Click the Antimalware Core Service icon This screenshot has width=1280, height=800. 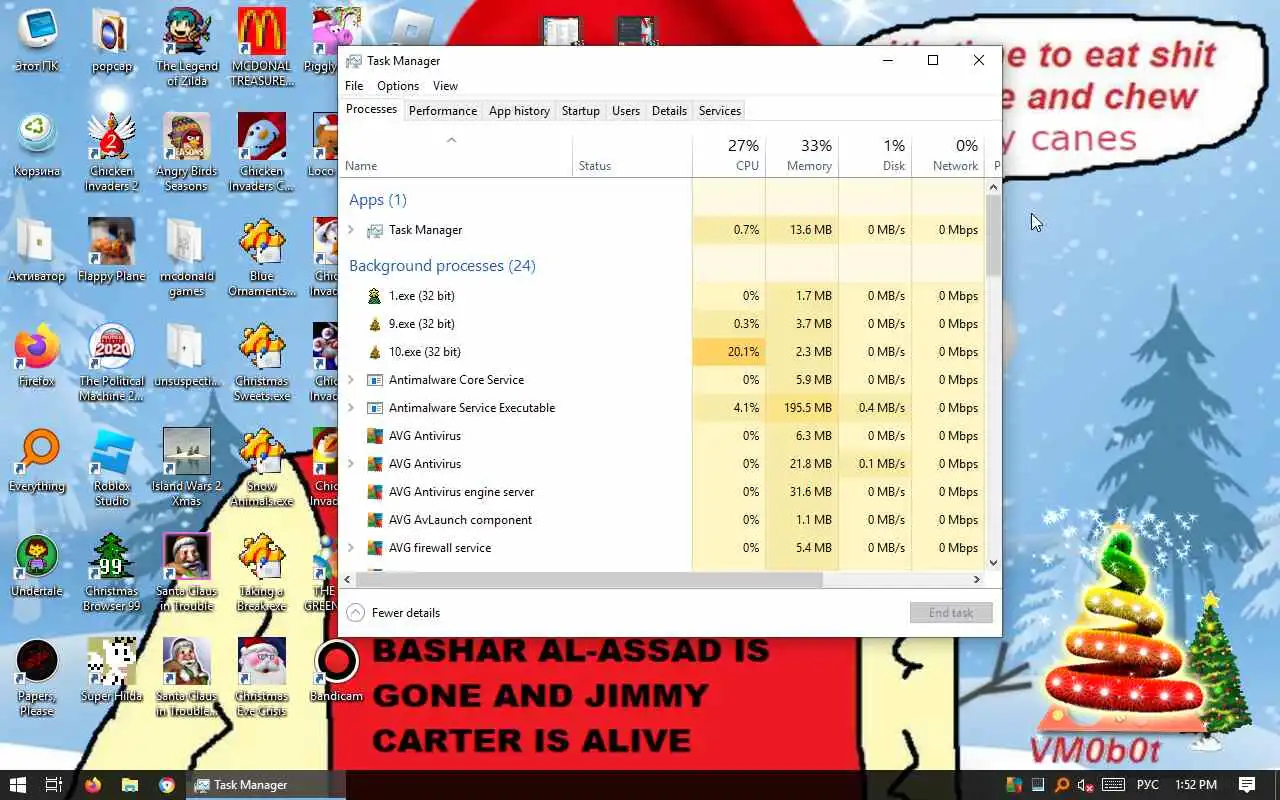click(x=375, y=380)
